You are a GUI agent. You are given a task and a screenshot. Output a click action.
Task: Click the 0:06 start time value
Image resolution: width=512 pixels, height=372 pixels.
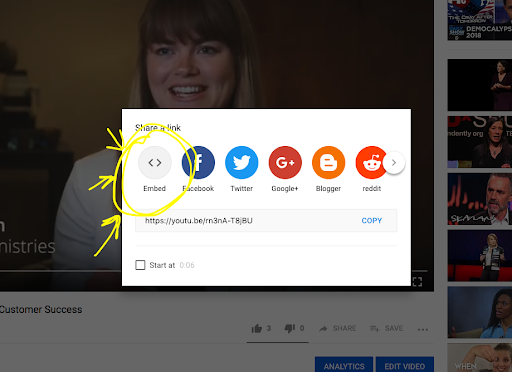[187, 265]
